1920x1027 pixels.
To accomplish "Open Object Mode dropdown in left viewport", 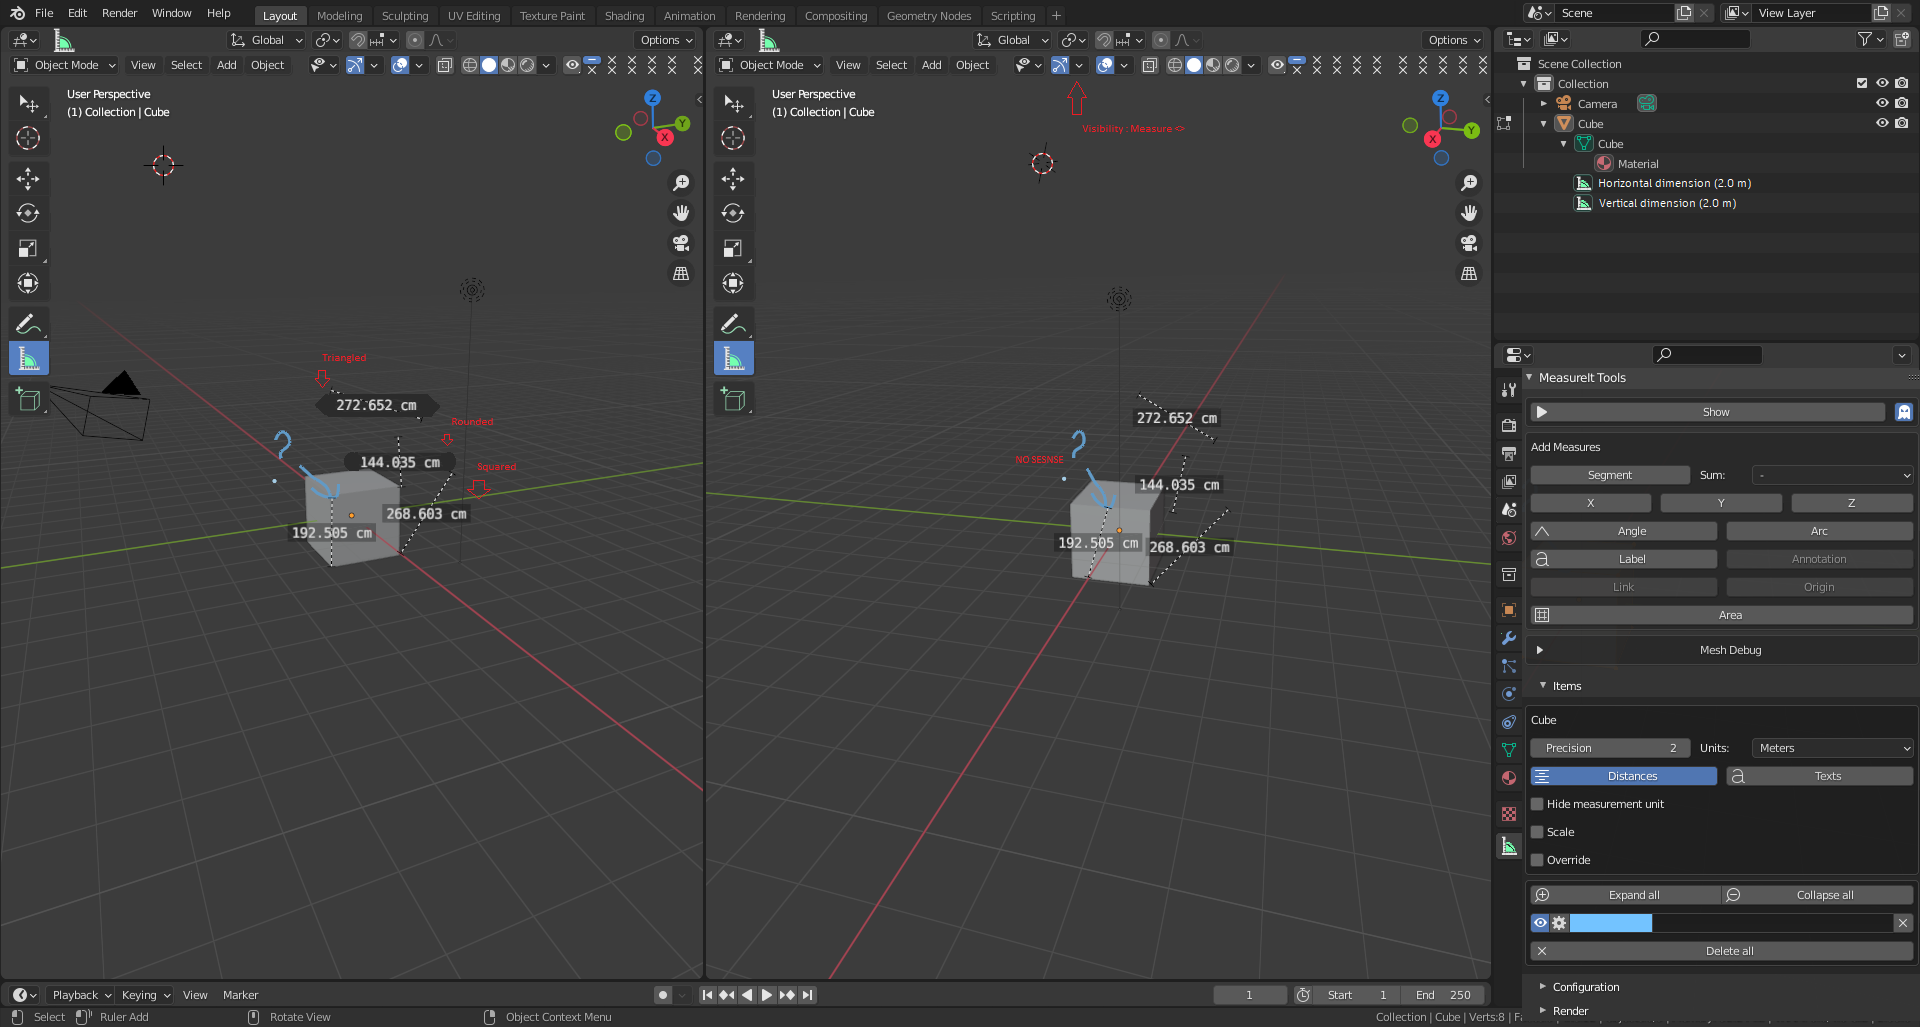I will [x=66, y=65].
